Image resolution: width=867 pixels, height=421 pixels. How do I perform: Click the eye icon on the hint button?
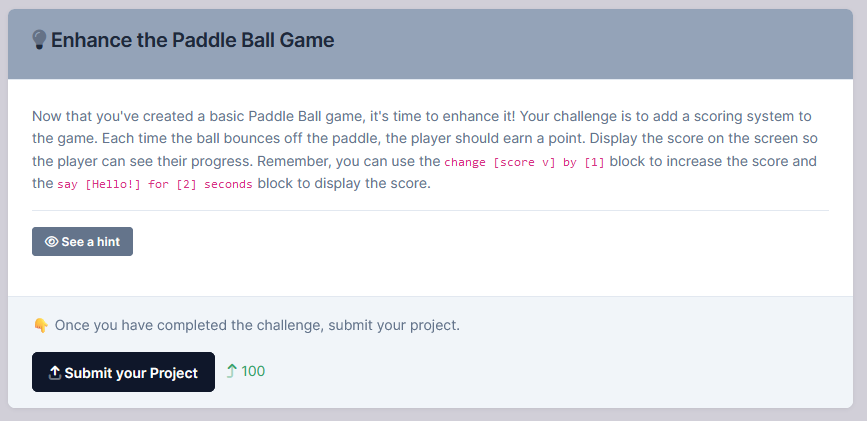pyautogui.click(x=51, y=241)
